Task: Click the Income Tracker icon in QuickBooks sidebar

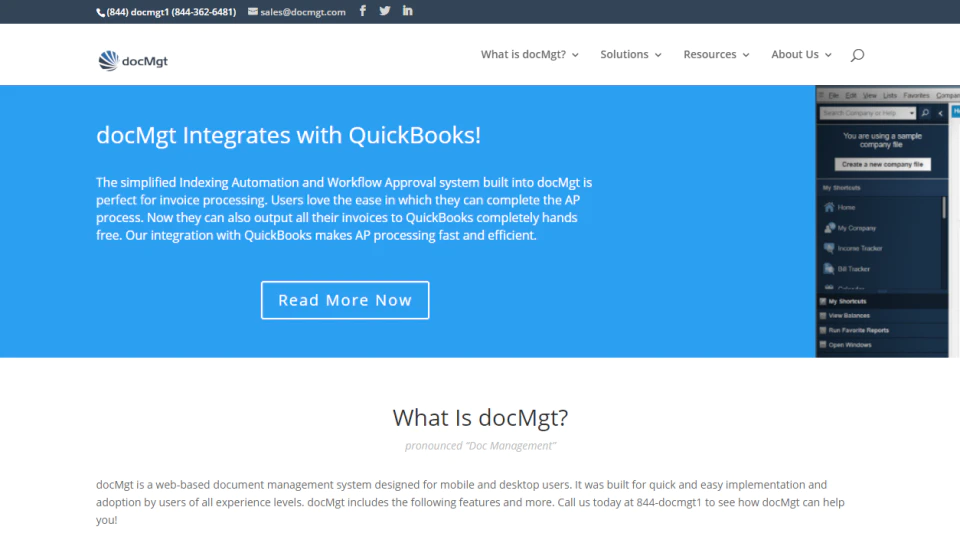Action: (829, 248)
